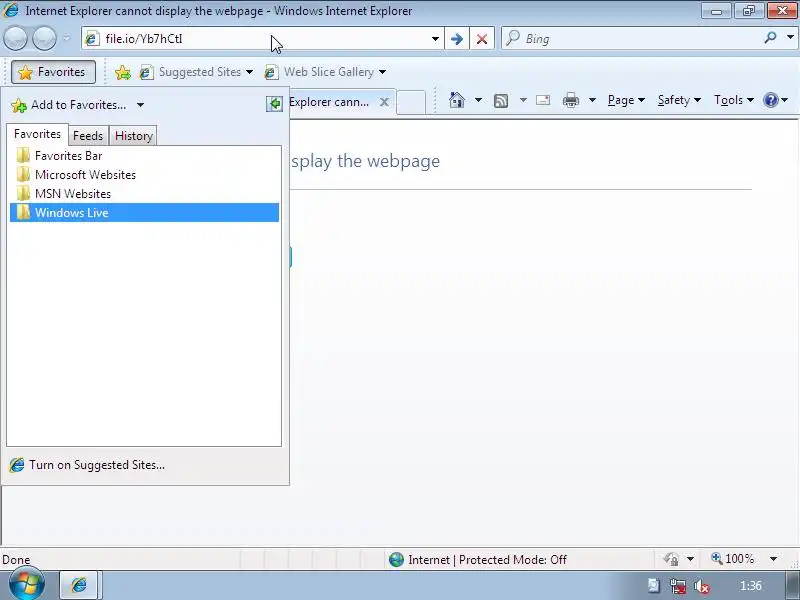This screenshot has width=800, height=600.
Task: Select the Favorites tab in the panel
Action: click(37, 134)
